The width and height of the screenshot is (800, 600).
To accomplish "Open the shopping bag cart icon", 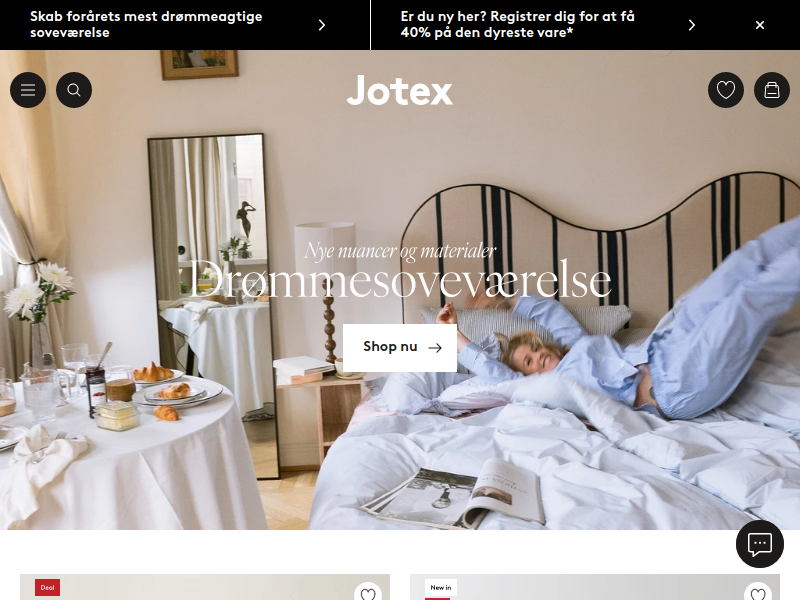I will click(772, 90).
